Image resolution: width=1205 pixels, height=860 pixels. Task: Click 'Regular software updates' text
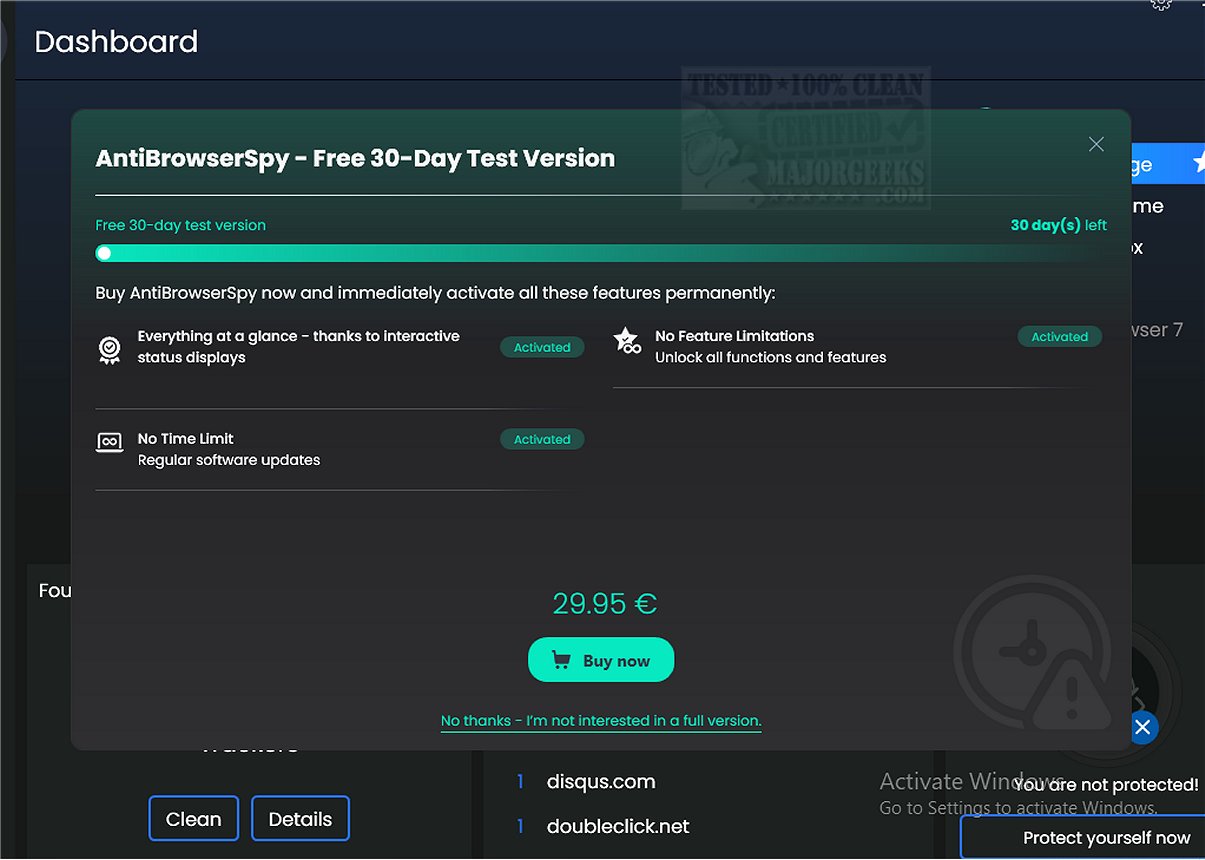[229, 460]
